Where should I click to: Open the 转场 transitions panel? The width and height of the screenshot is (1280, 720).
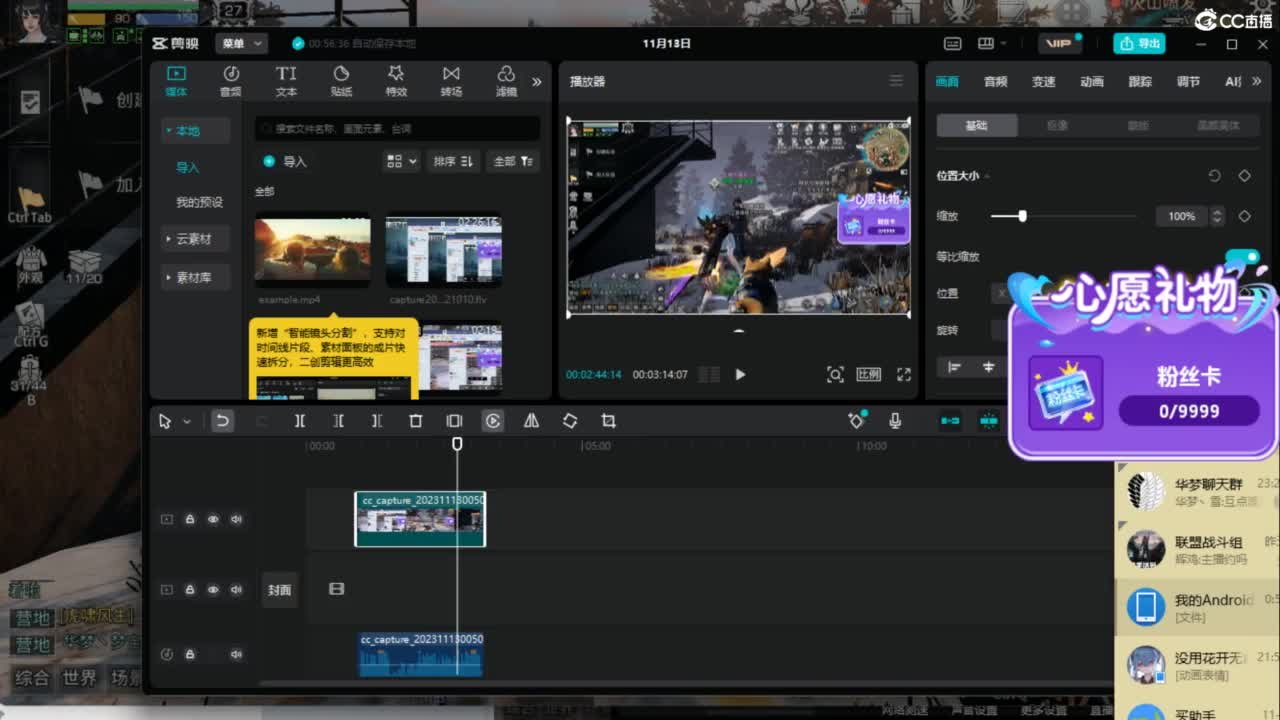pos(451,81)
